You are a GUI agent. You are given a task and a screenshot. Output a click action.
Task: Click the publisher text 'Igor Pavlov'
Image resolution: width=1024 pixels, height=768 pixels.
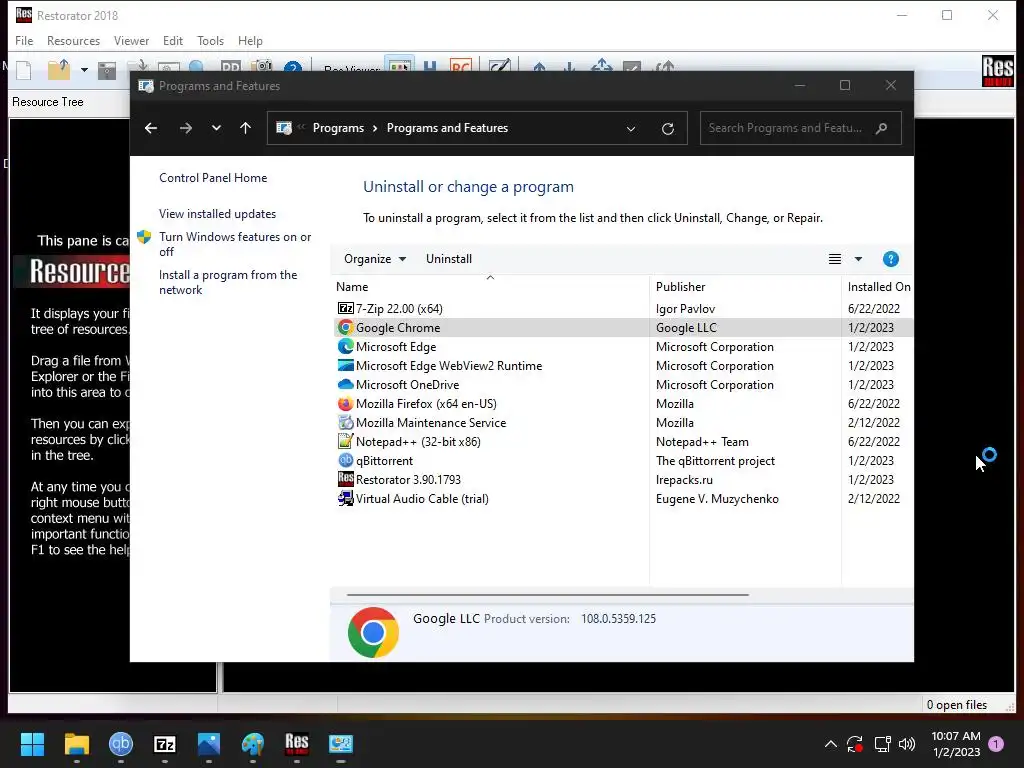coord(685,308)
